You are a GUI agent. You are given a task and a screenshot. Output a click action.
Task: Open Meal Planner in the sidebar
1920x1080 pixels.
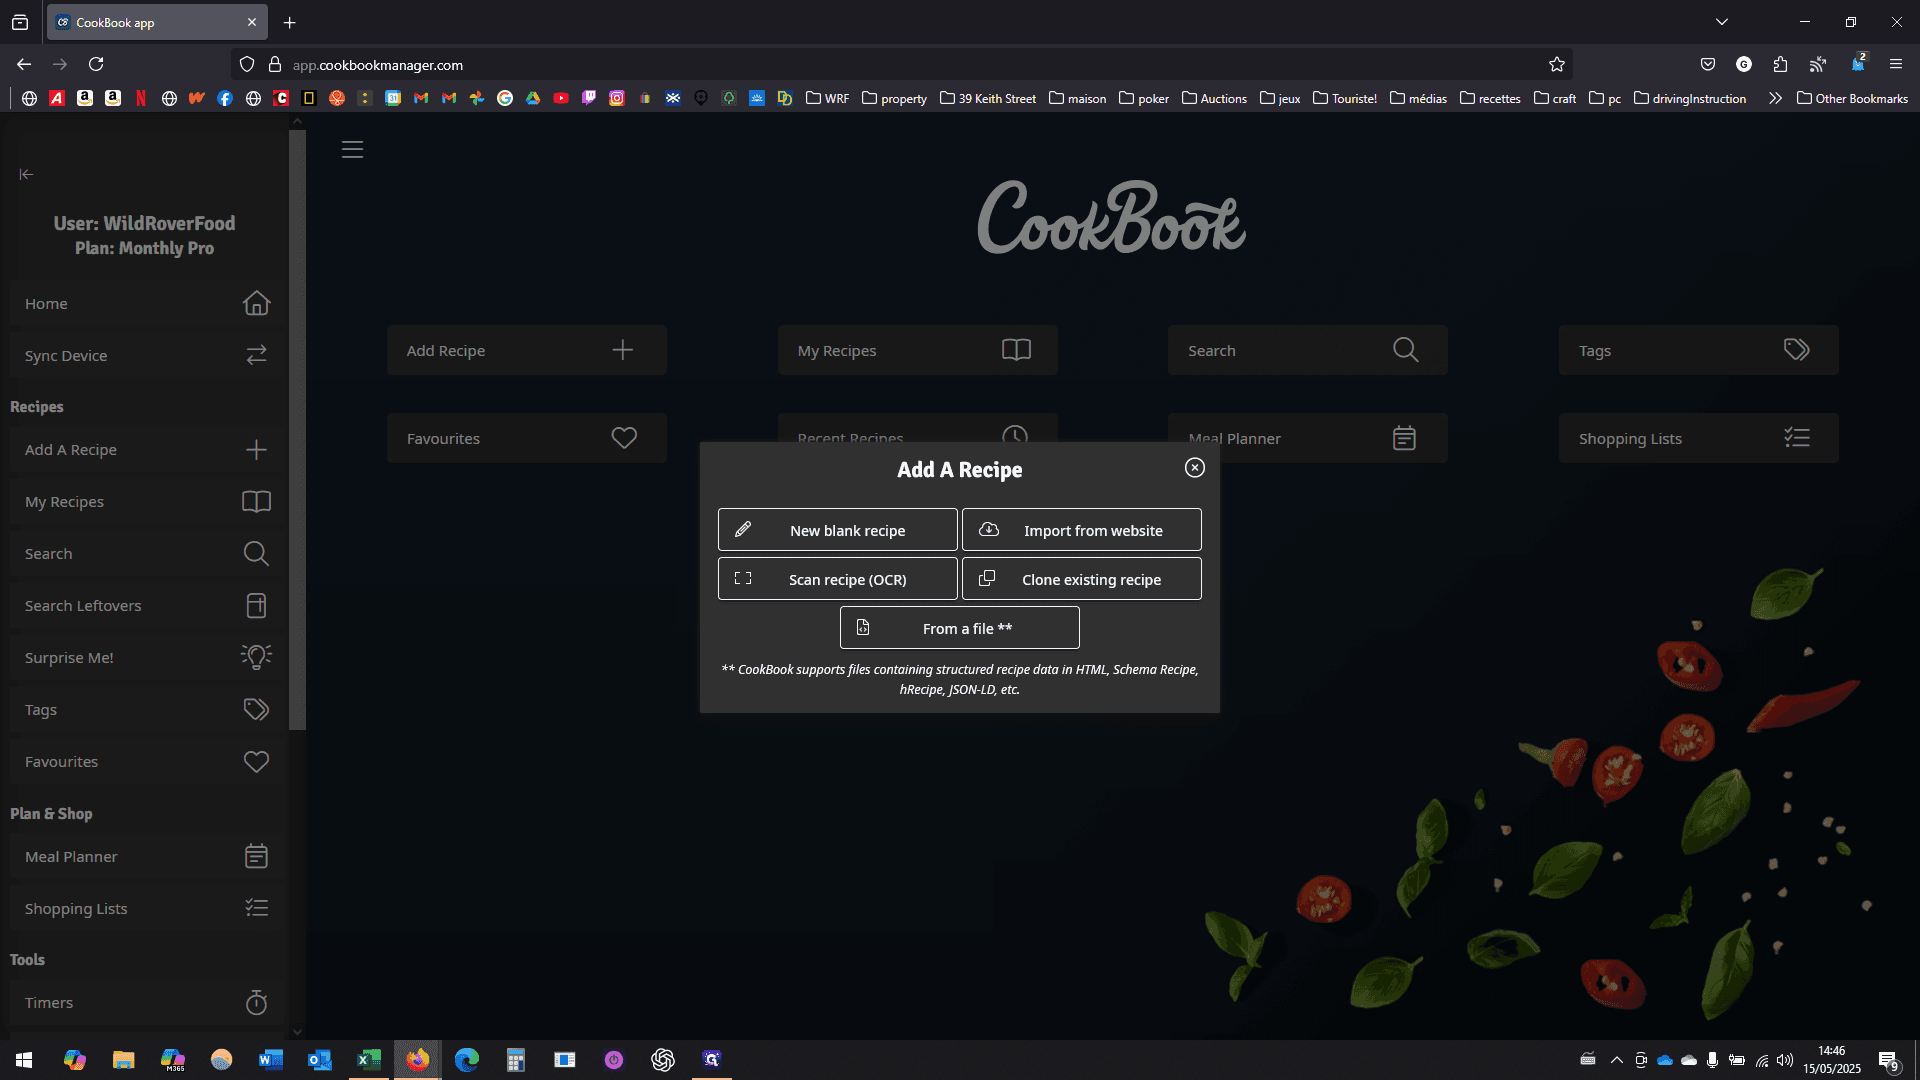(147, 856)
